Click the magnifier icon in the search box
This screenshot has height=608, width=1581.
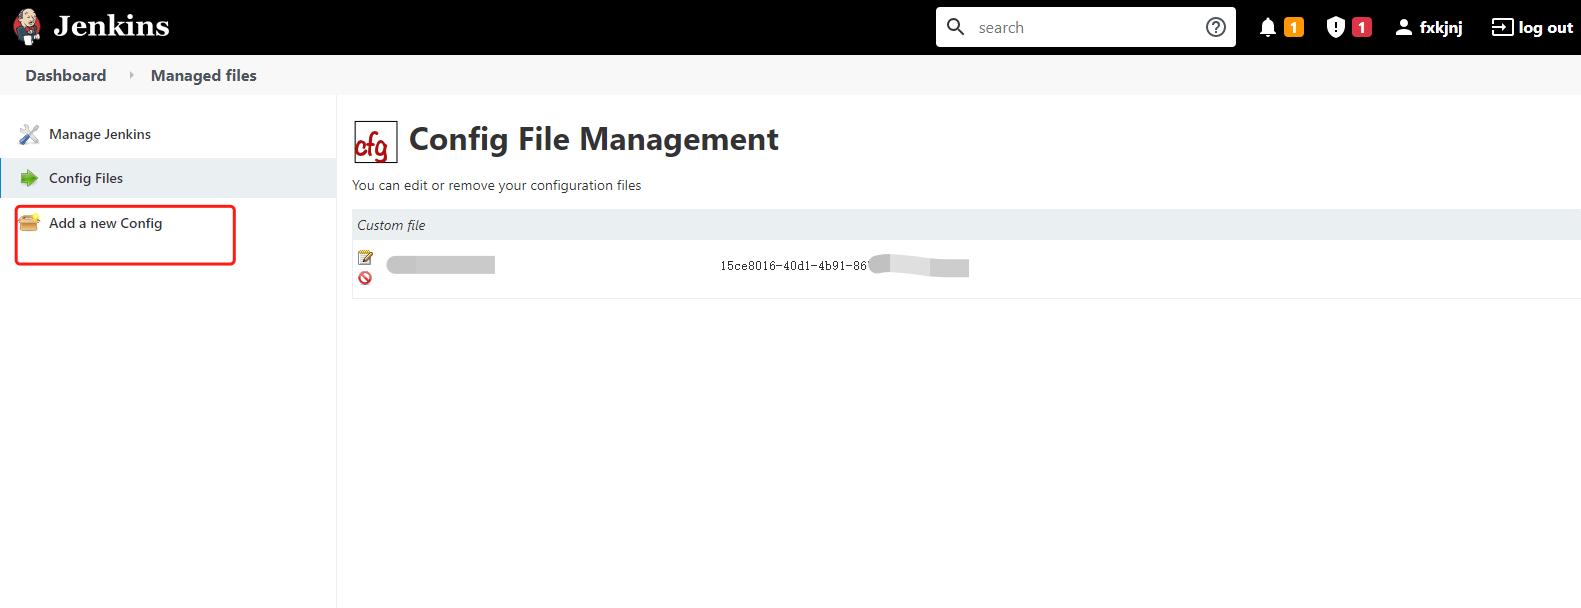[x=956, y=27]
